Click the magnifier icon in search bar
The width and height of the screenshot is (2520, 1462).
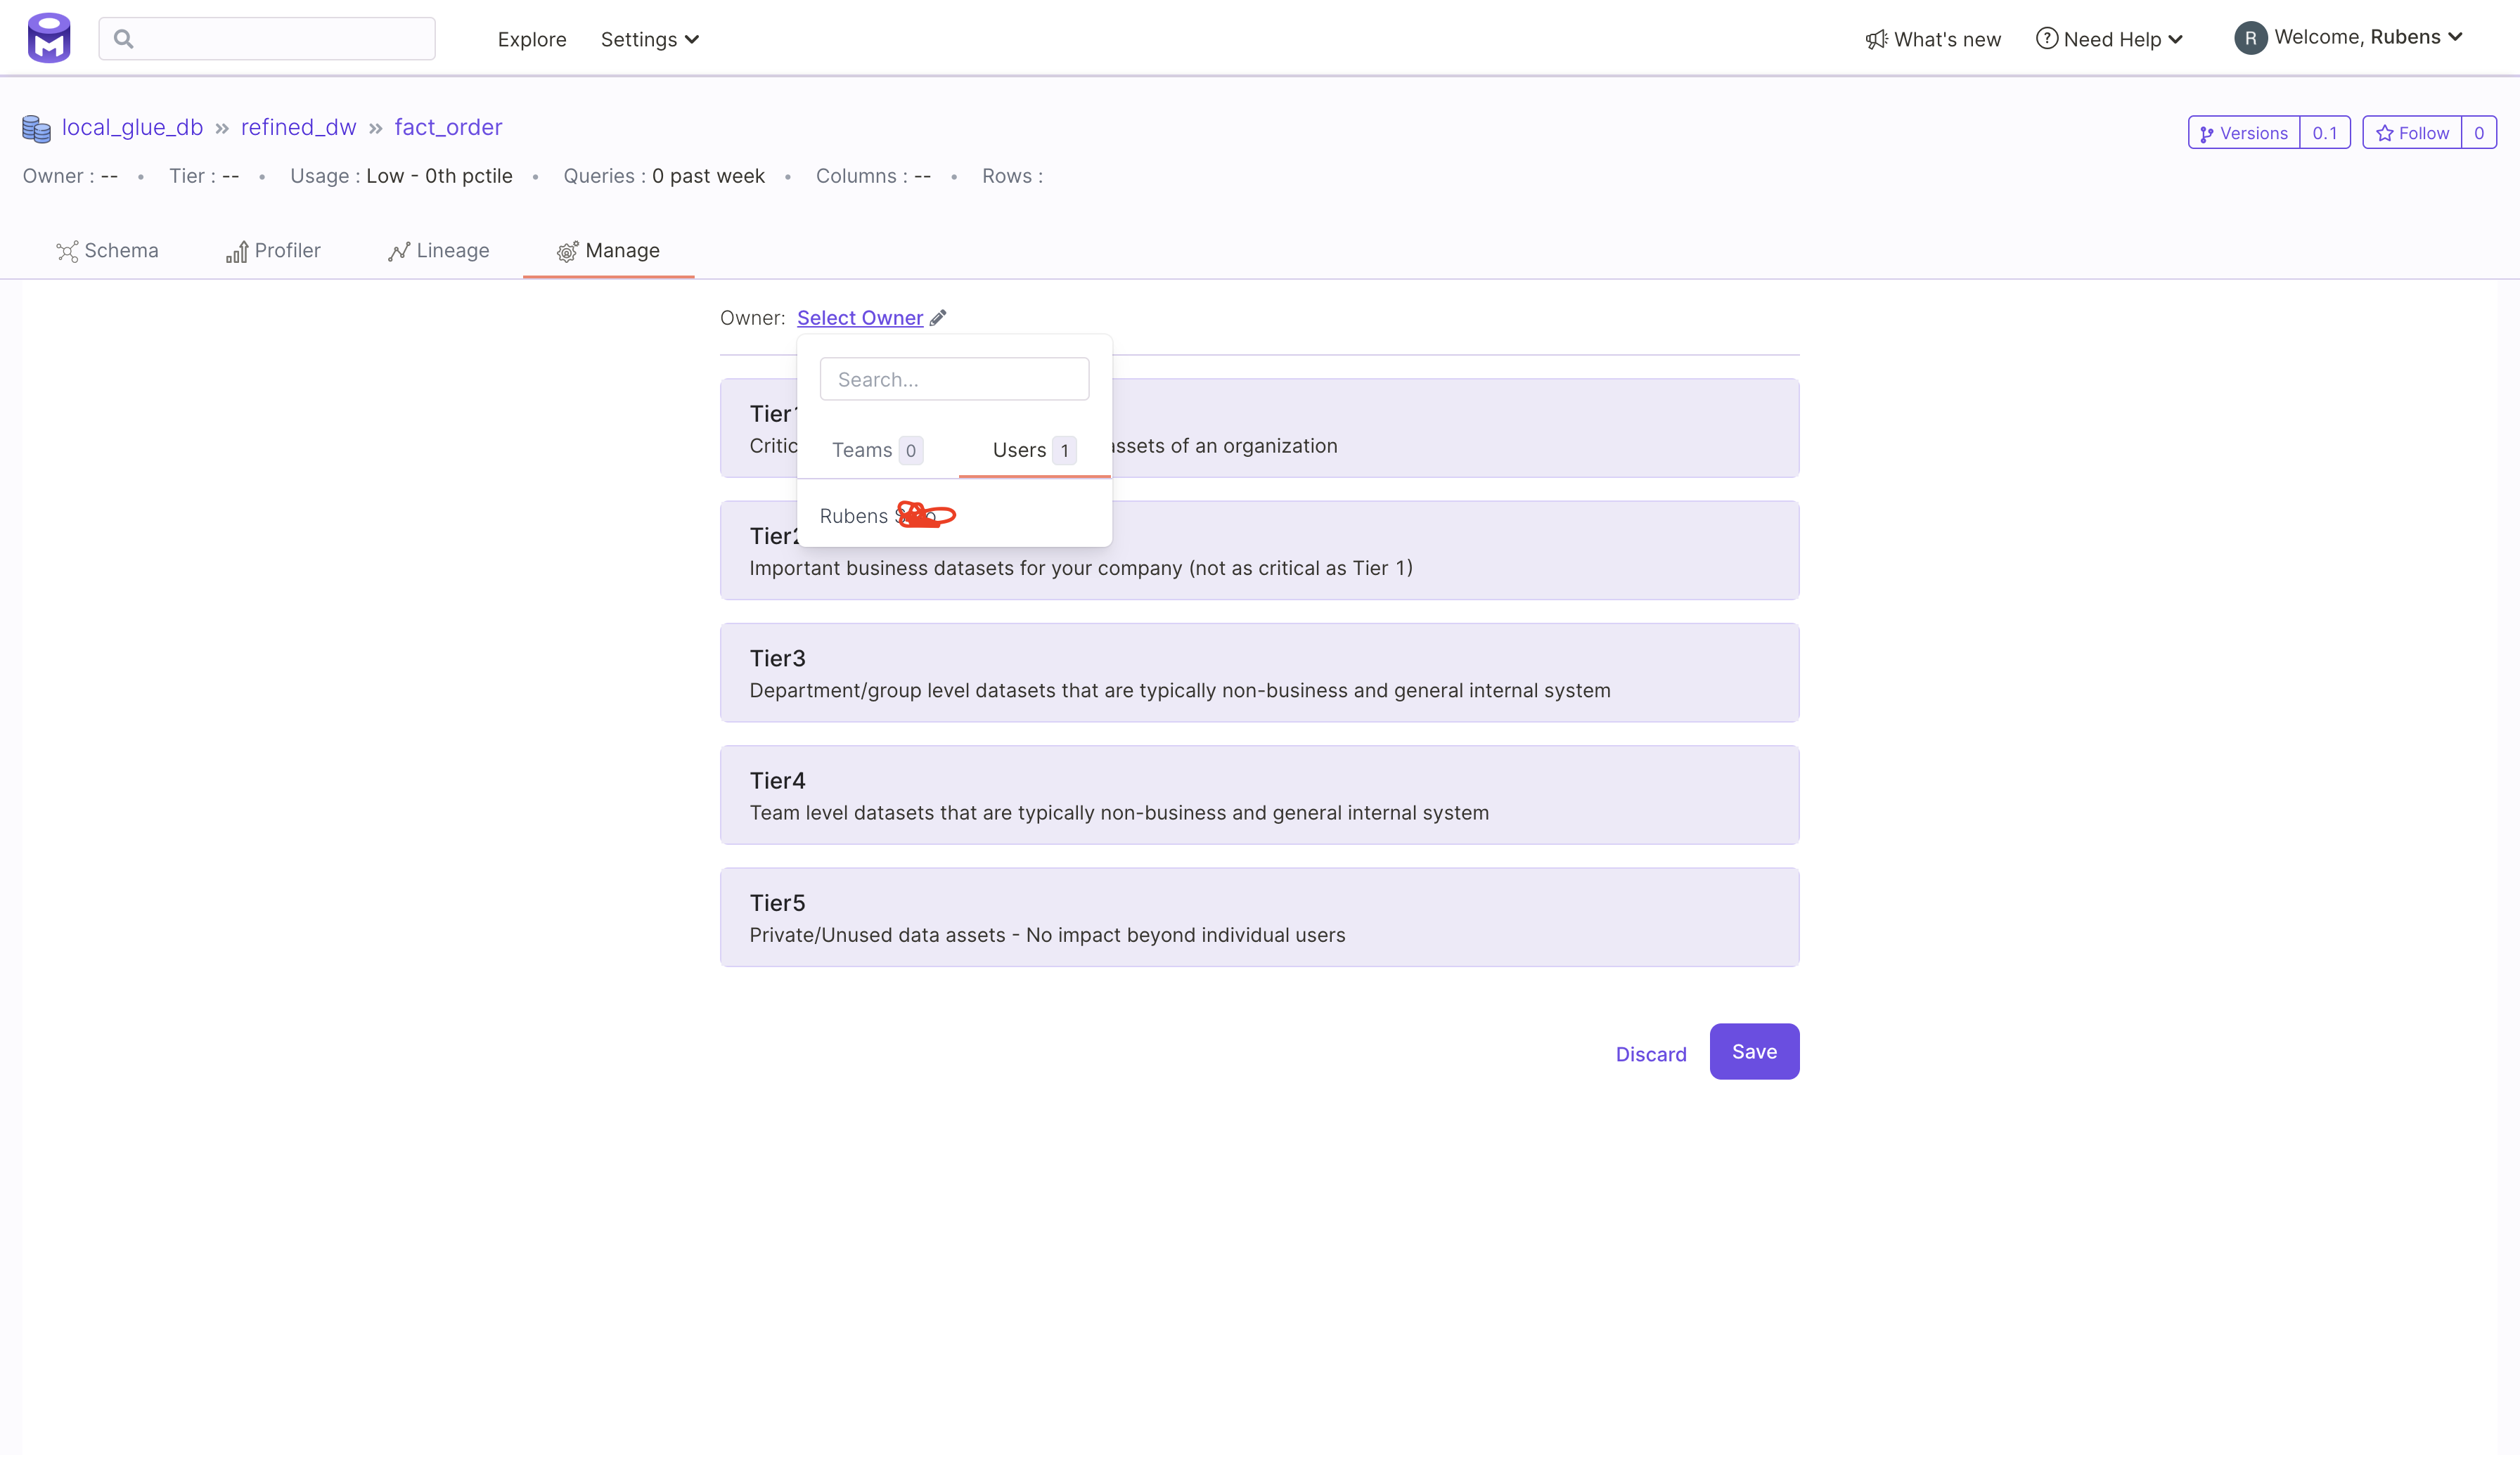(124, 39)
